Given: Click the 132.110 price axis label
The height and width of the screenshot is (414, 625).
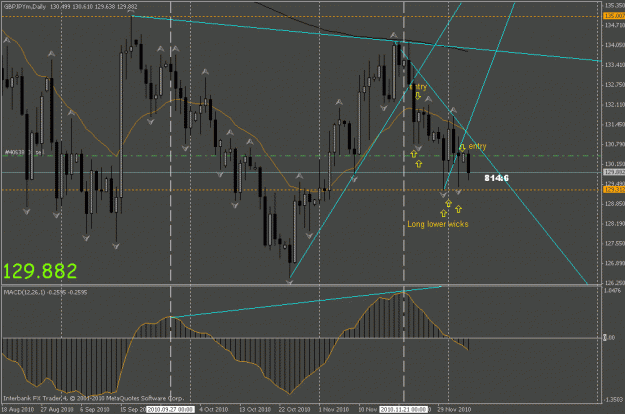Looking at the screenshot, I should (615, 104).
